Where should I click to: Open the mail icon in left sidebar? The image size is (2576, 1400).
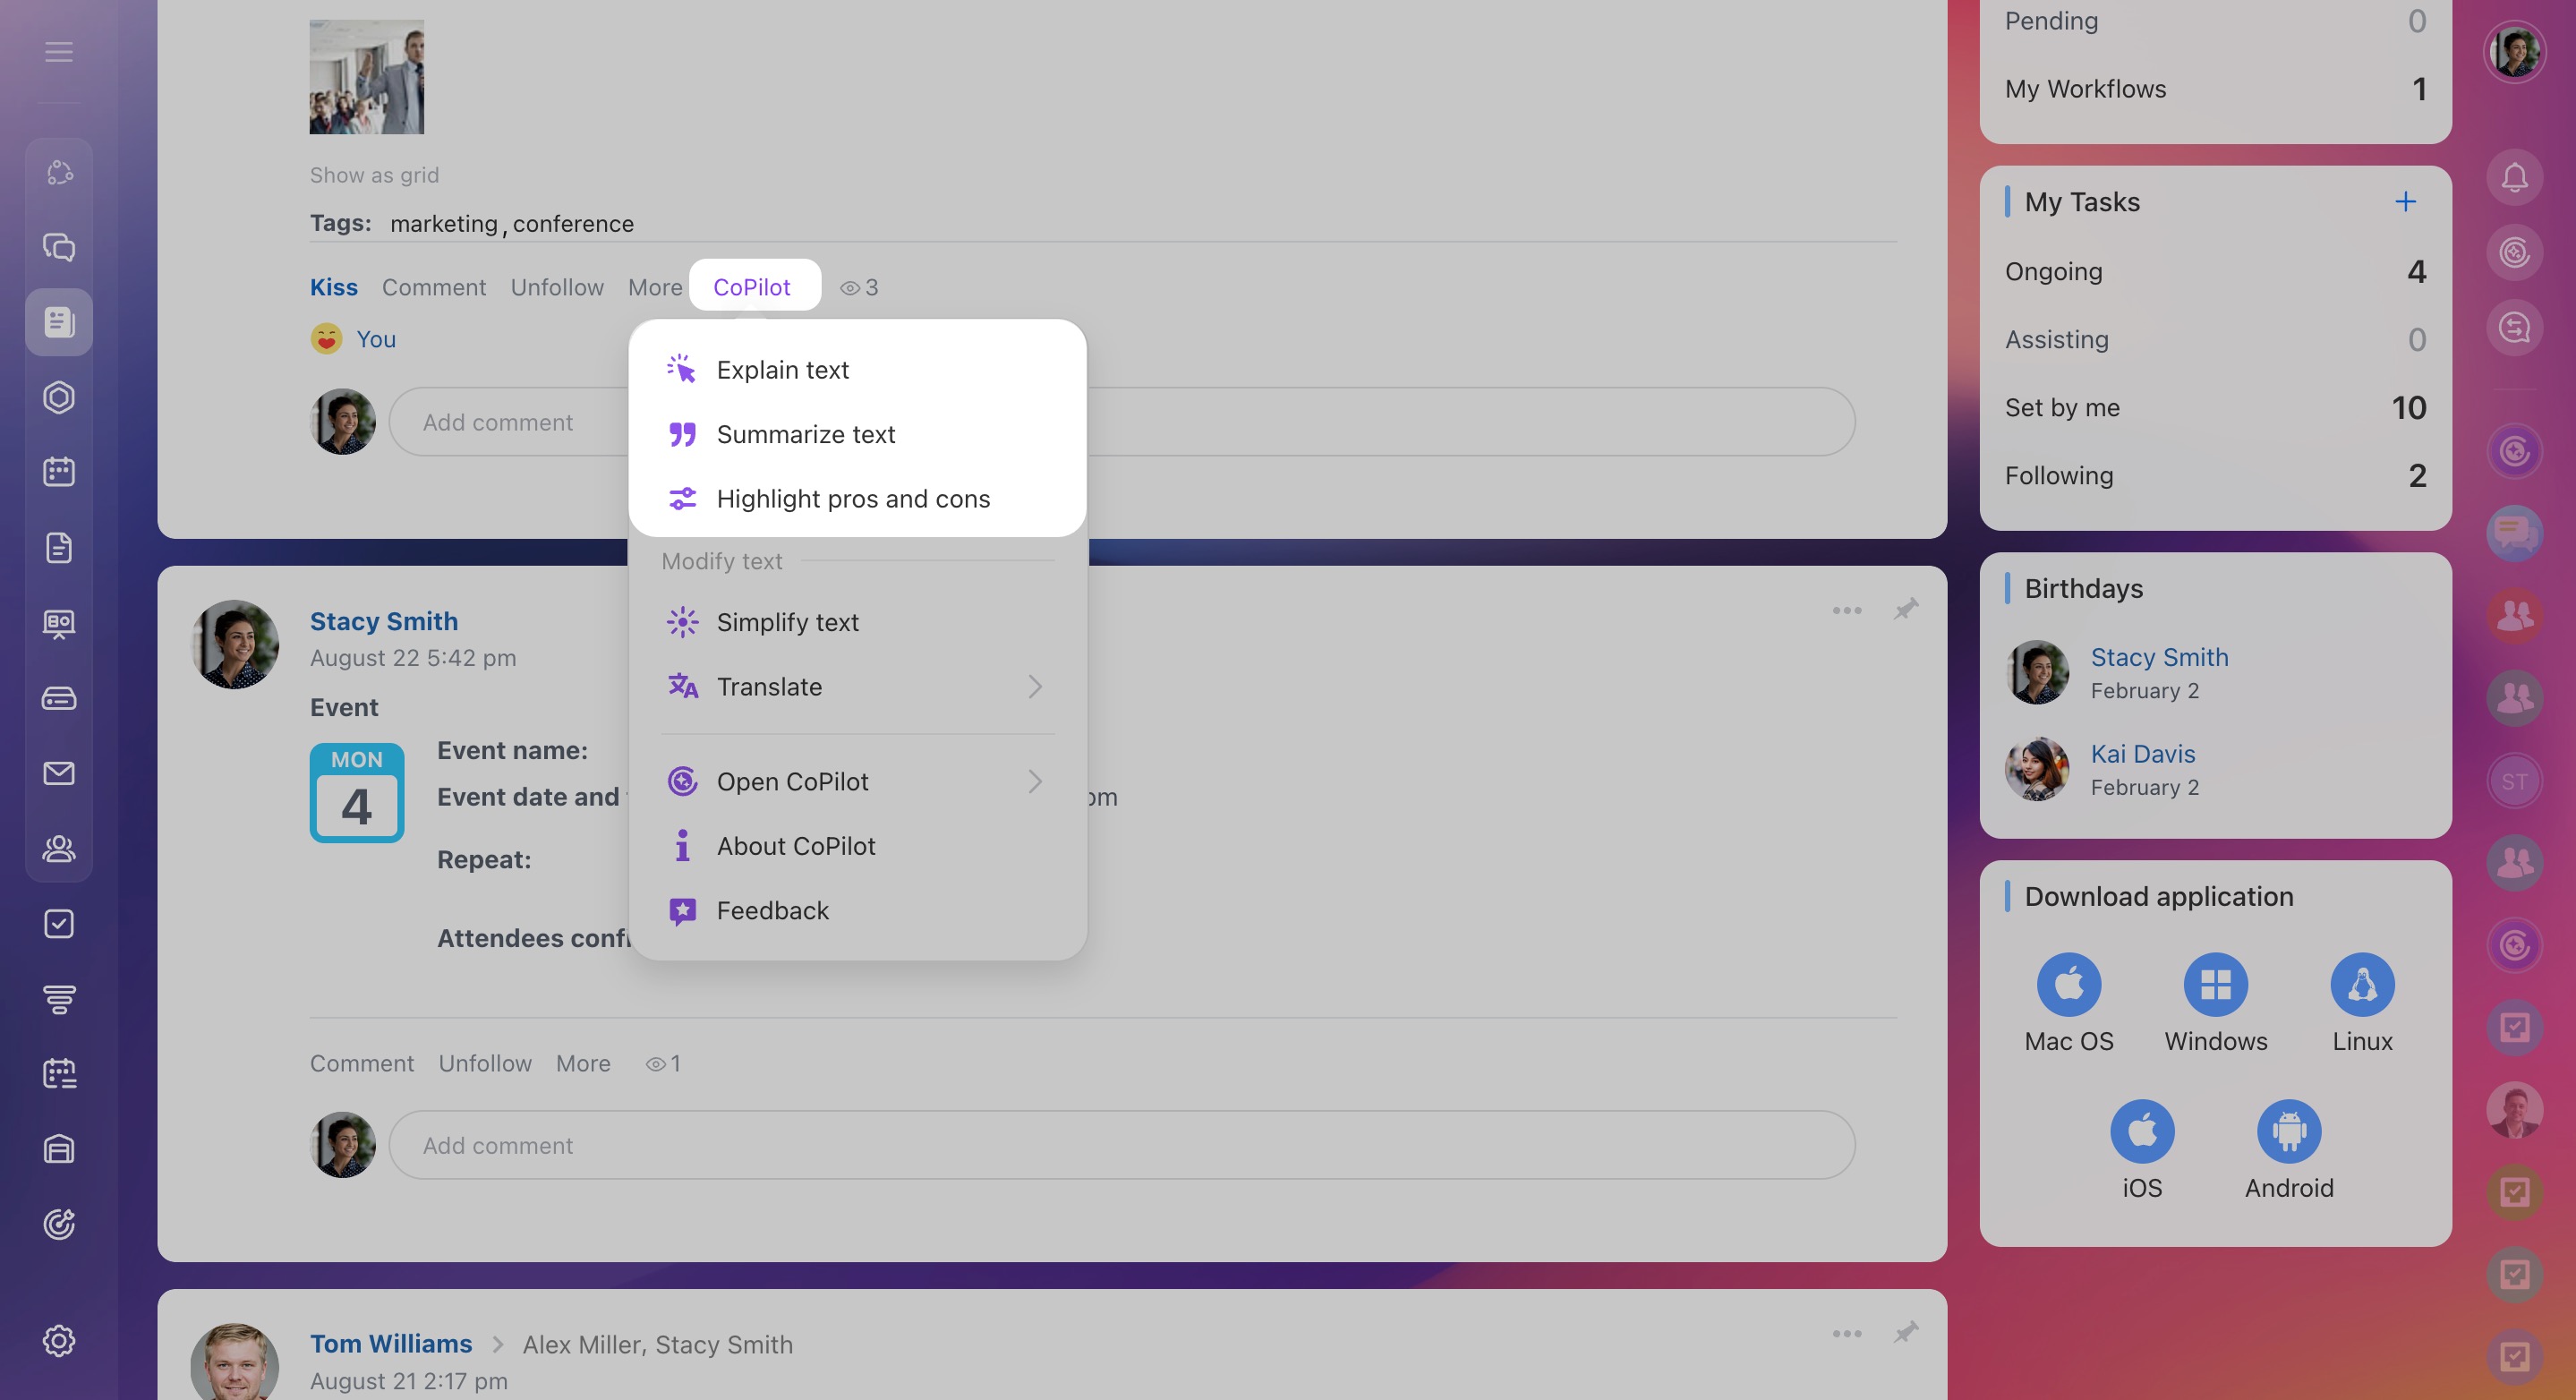pos(59,773)
